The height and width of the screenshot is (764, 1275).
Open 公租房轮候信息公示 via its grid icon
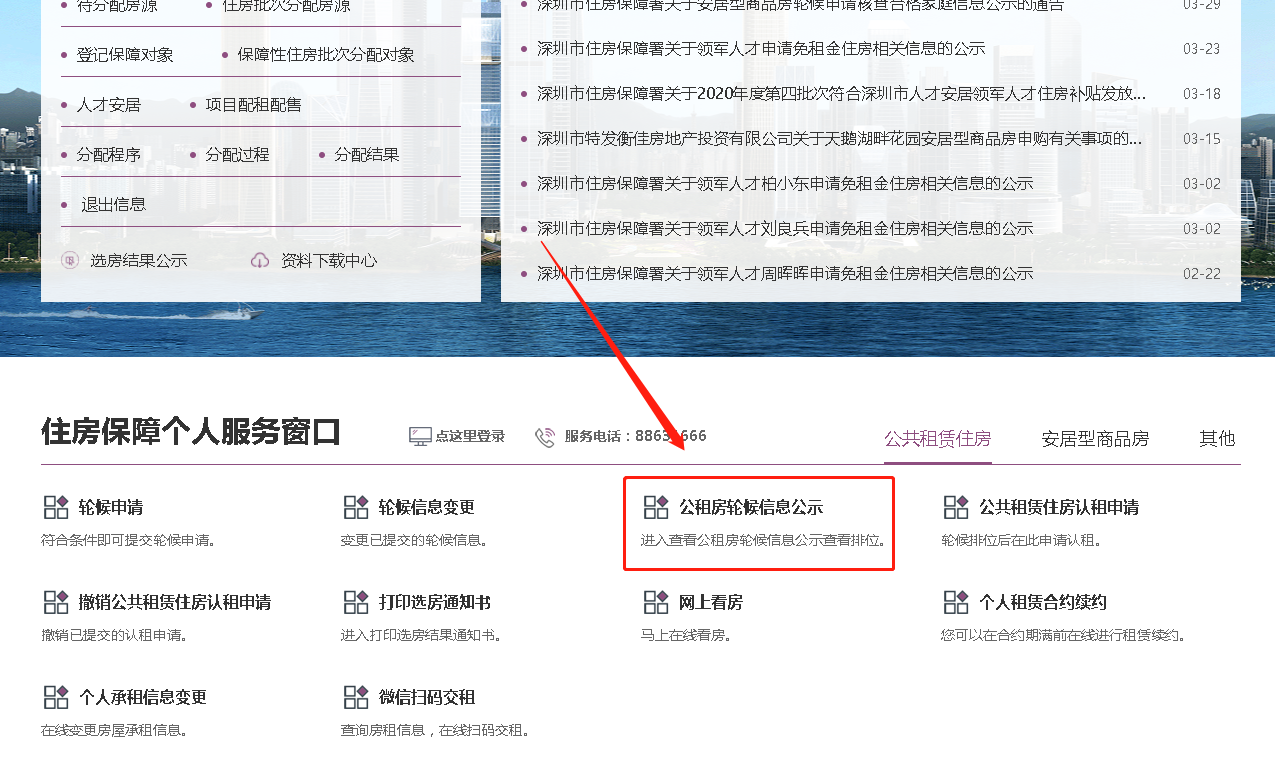coord(657,507)
